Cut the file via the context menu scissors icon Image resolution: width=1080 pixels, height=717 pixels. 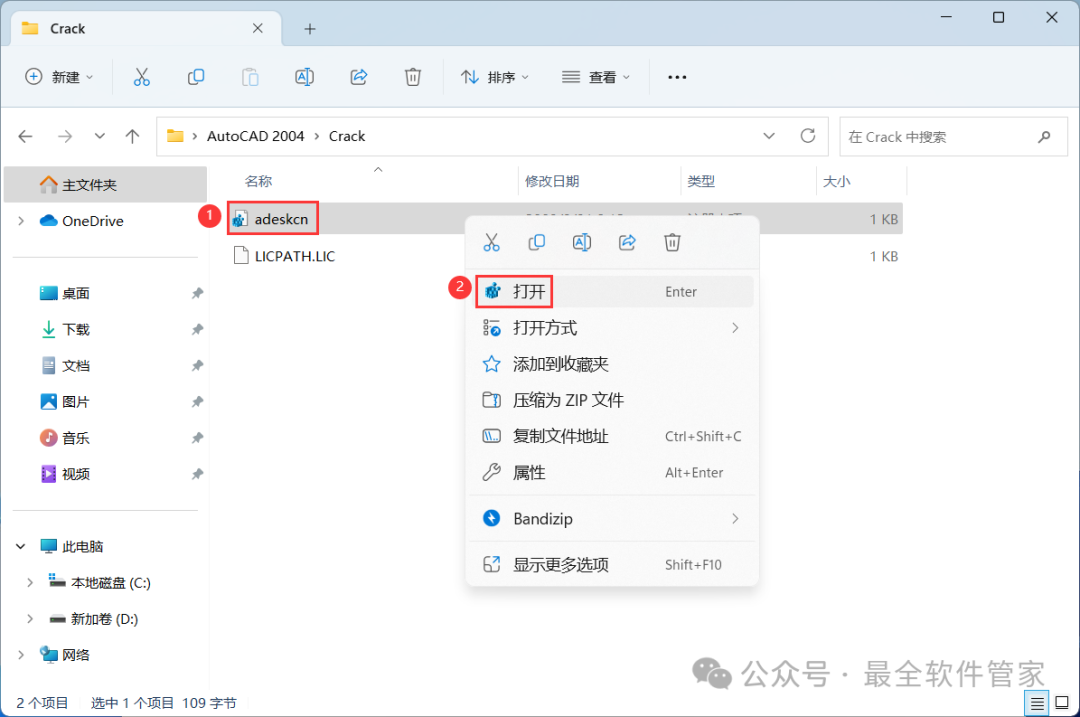[491, 242]
